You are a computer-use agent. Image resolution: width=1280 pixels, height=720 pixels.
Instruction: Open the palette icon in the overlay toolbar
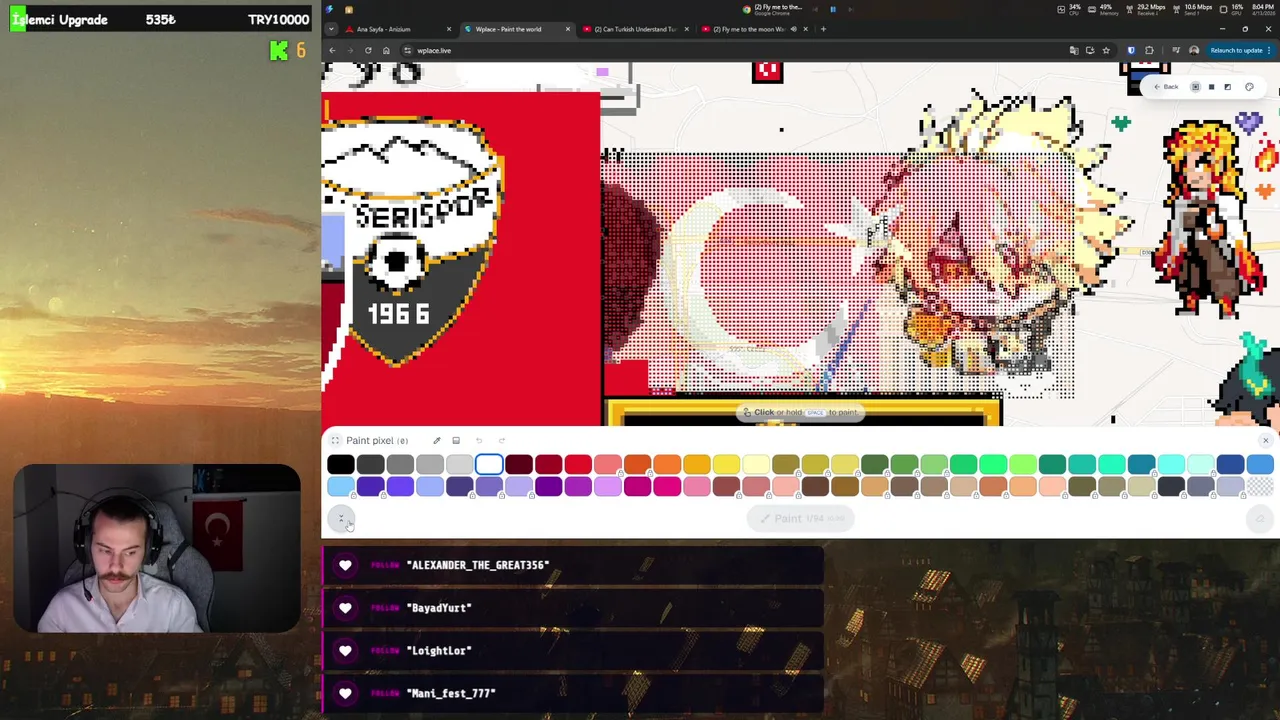coord(1249,87)
